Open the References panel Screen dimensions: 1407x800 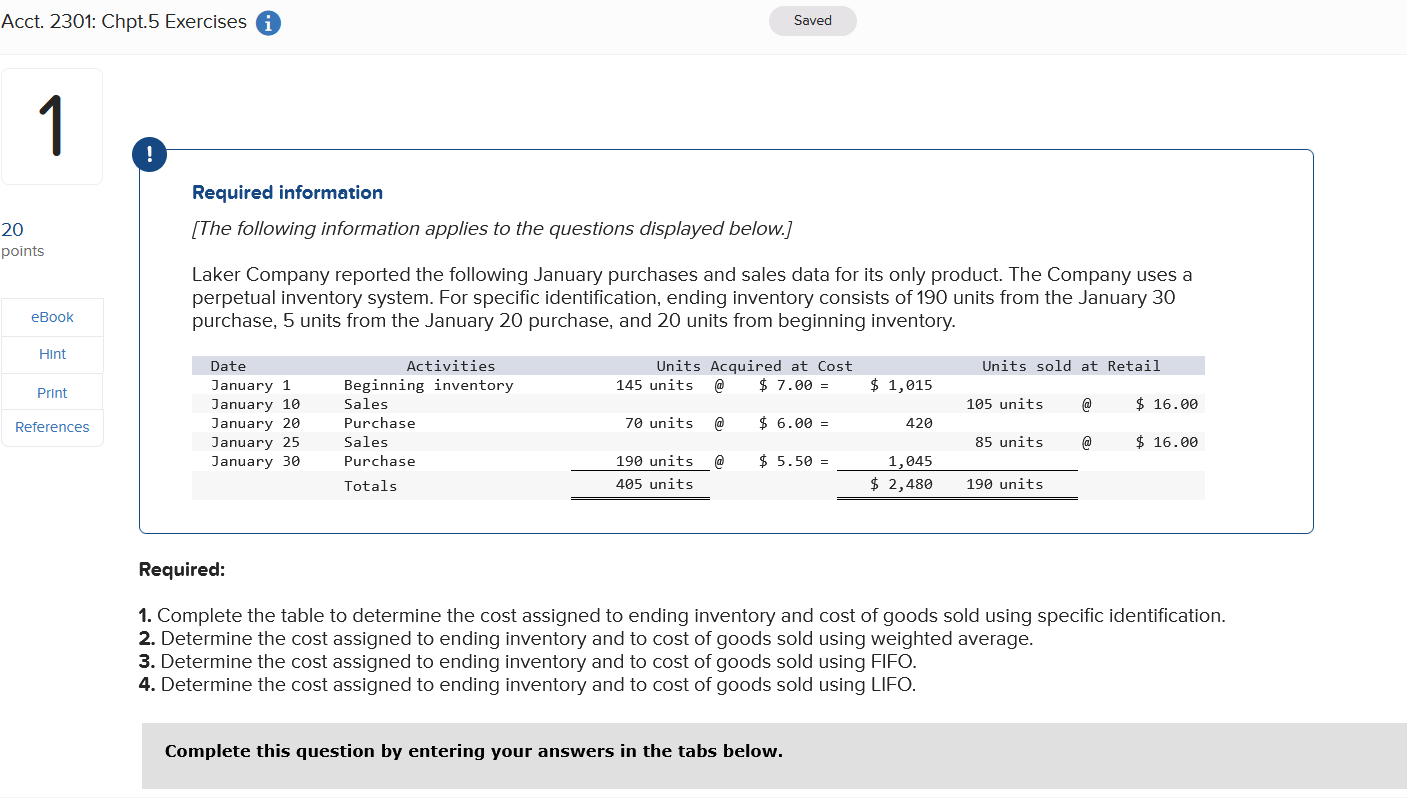point(52,426)
